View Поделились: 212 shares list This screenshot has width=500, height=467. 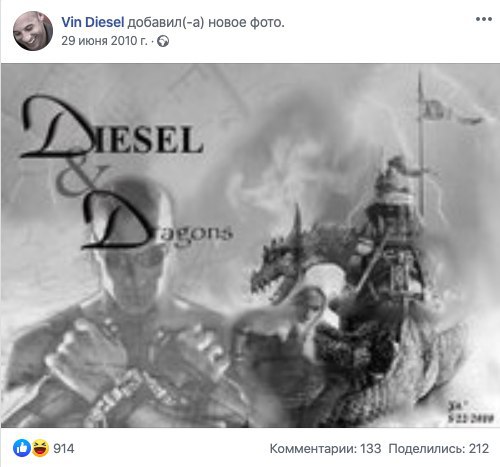click(x=439, y=448)
